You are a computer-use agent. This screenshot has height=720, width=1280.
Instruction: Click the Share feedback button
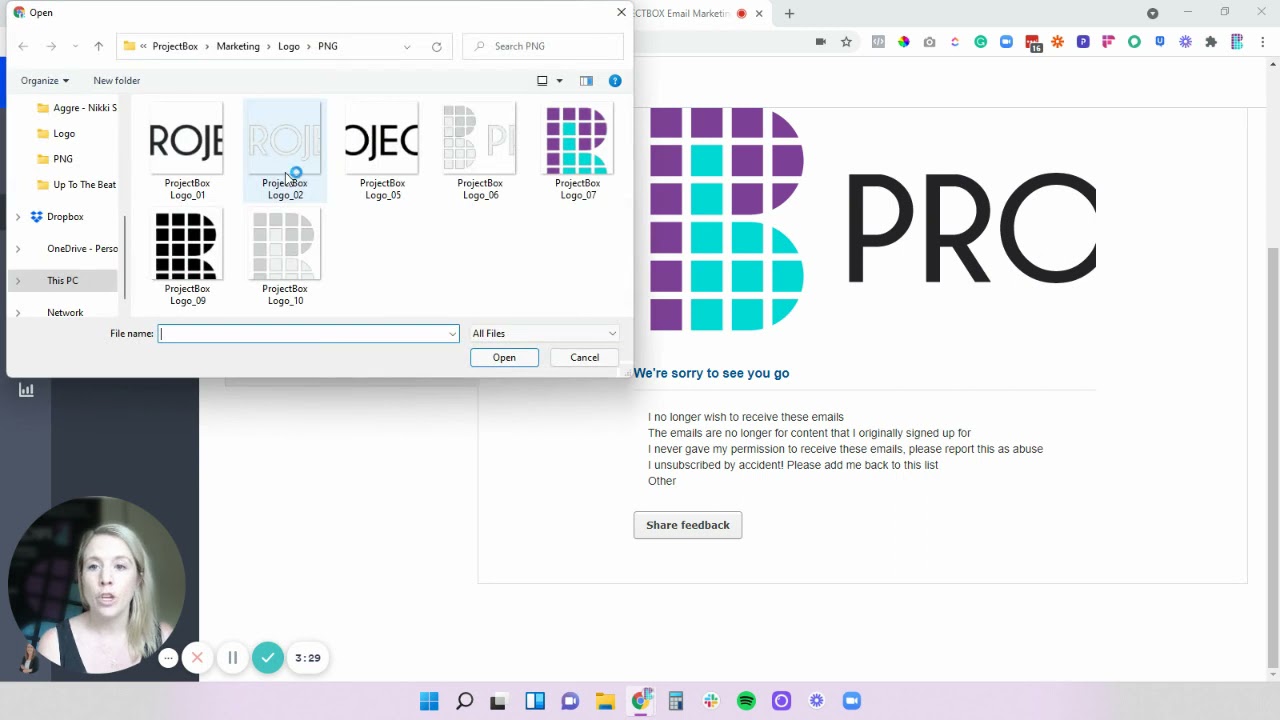[688, 525]
